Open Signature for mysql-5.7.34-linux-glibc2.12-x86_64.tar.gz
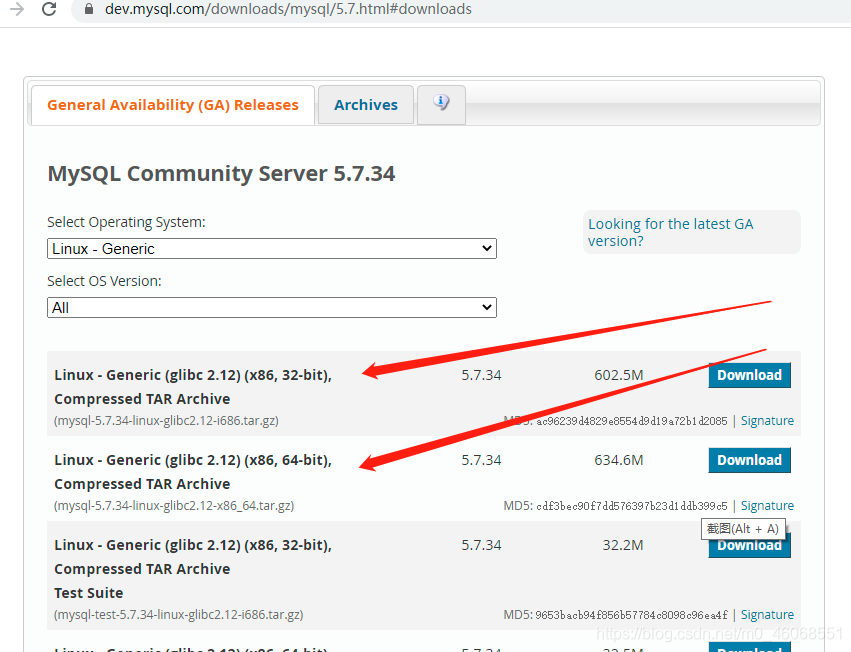The image size is (851, 652). [767, 506]
